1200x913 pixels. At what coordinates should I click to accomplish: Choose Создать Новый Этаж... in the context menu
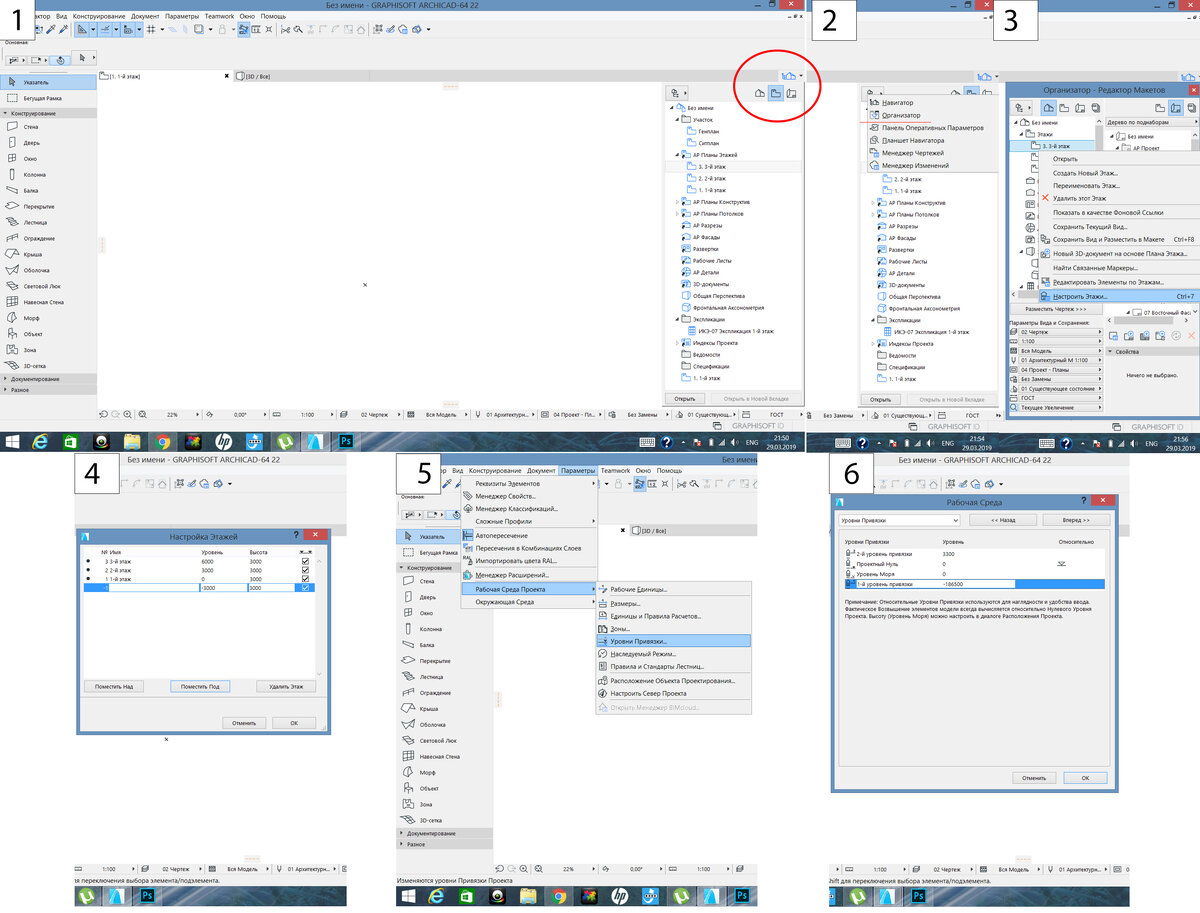[x=1118, y=172]
